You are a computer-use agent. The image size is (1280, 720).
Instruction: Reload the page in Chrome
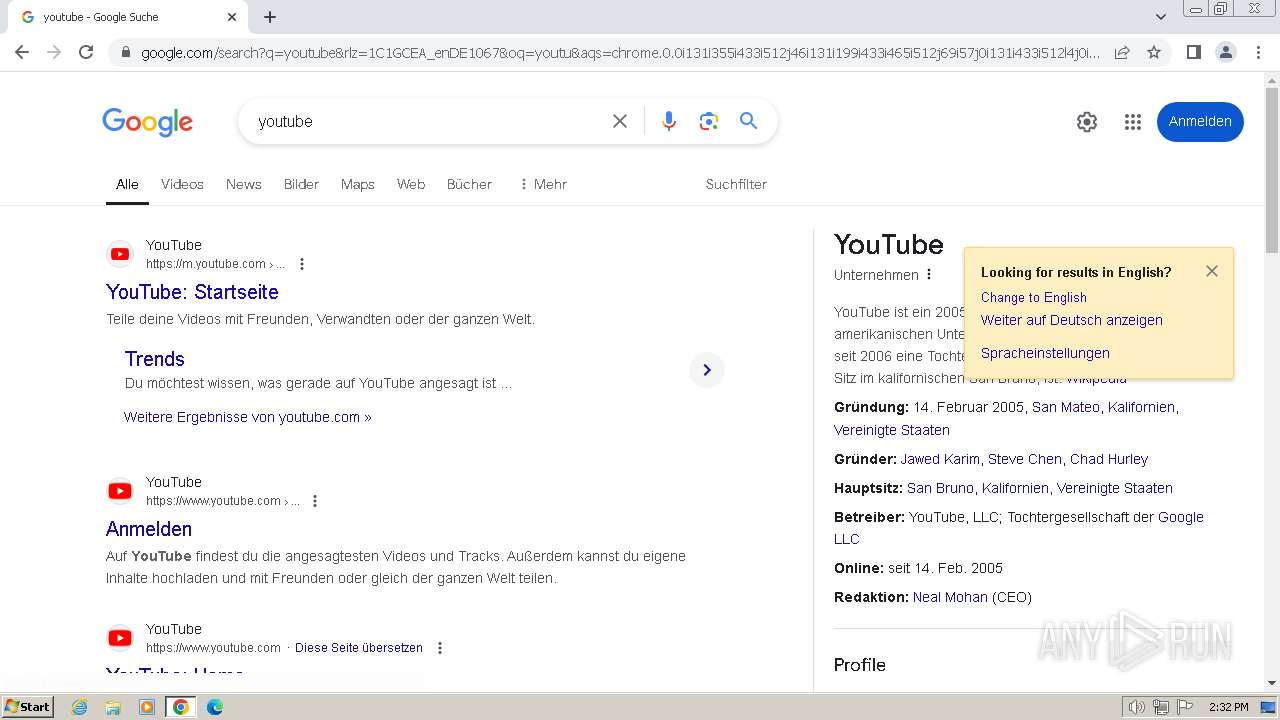coord(86,52)
